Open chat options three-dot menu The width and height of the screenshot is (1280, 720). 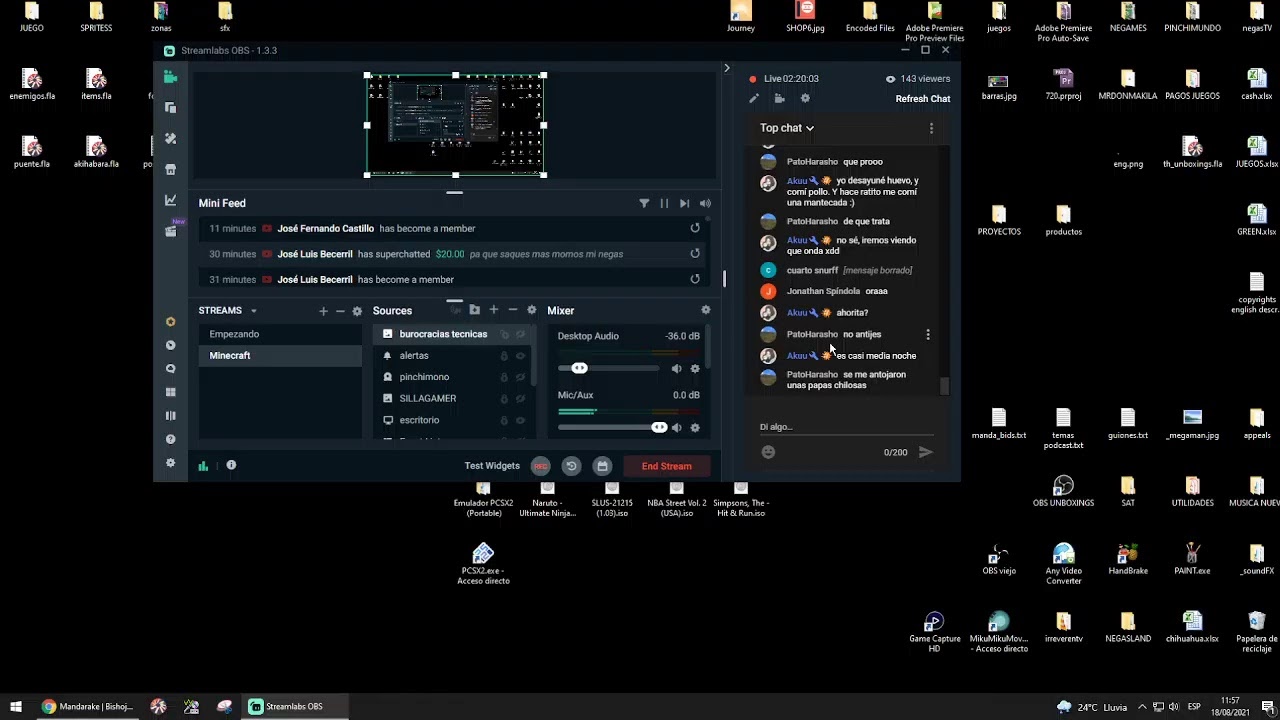click(x=931, y=128)
